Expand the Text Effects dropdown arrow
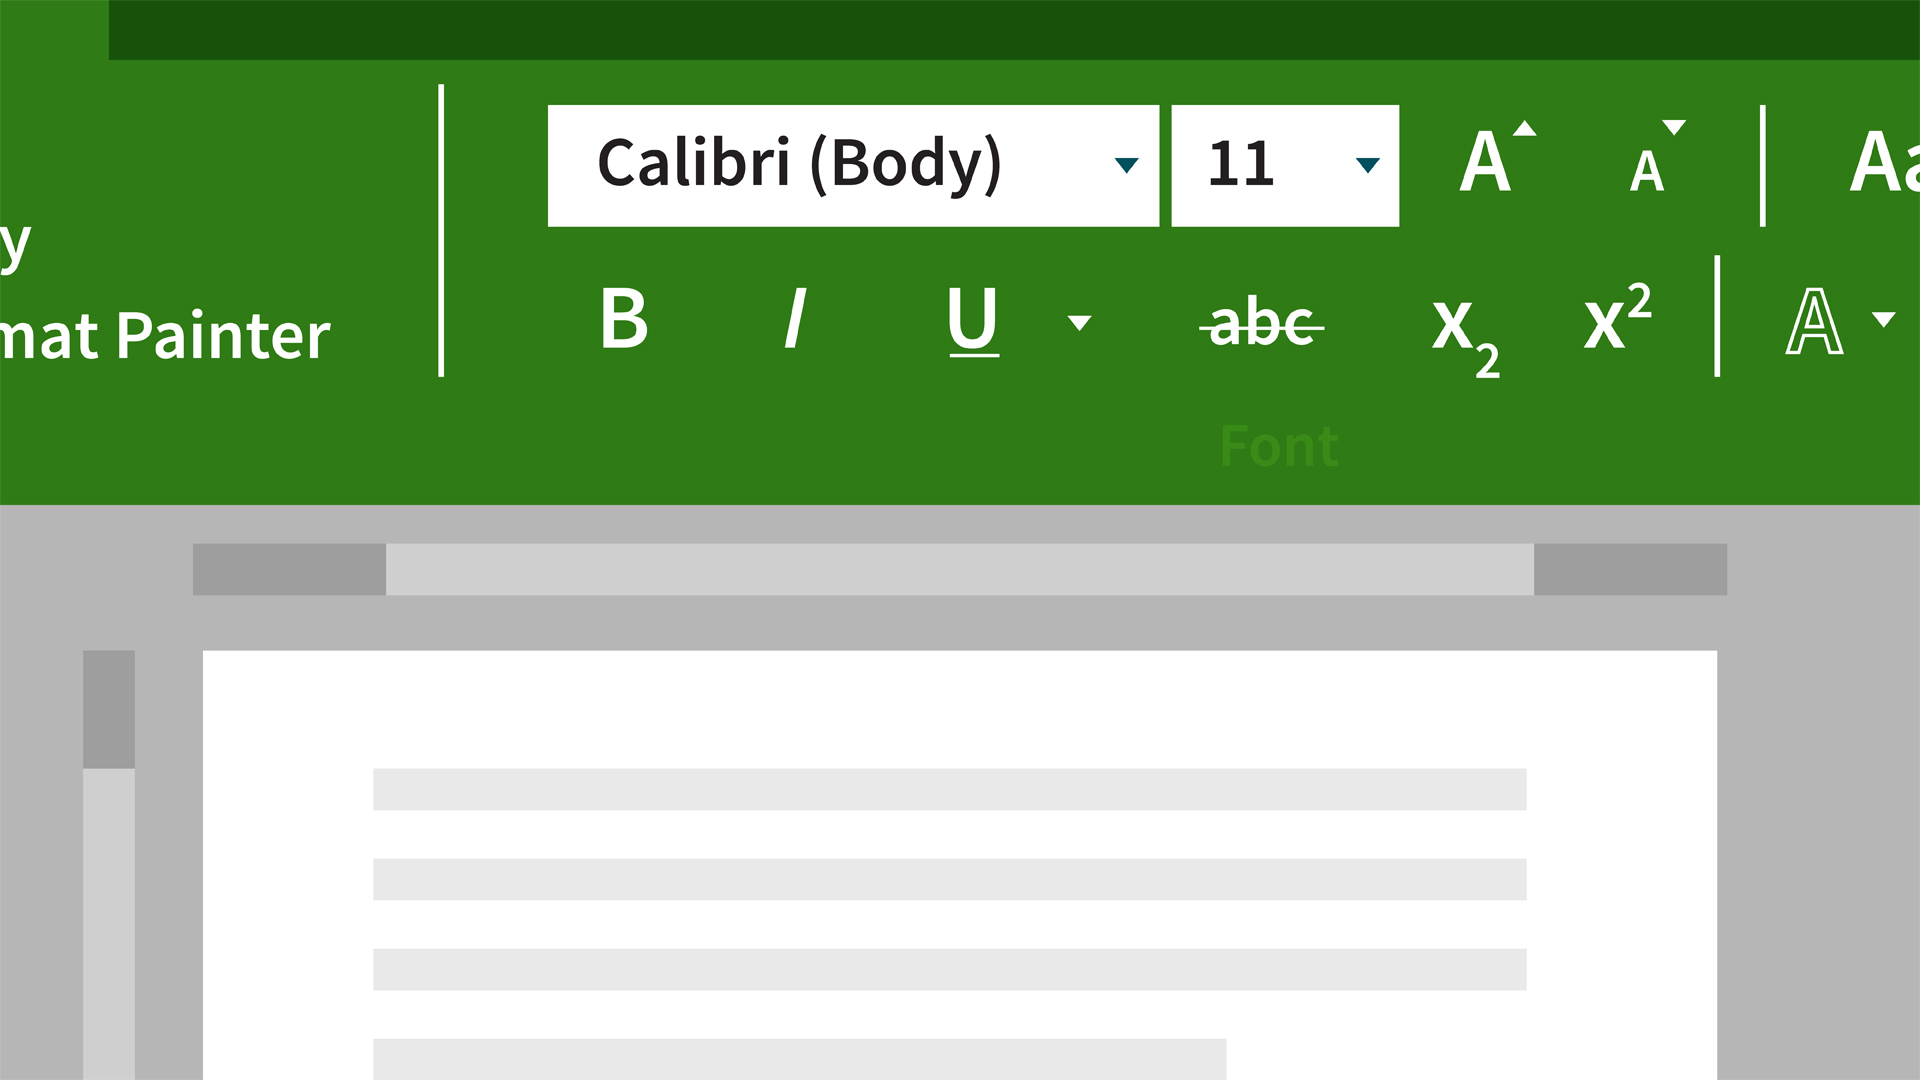Image resolution: width=1920 pixels, height=1080 pixels. click(1884, 320)
